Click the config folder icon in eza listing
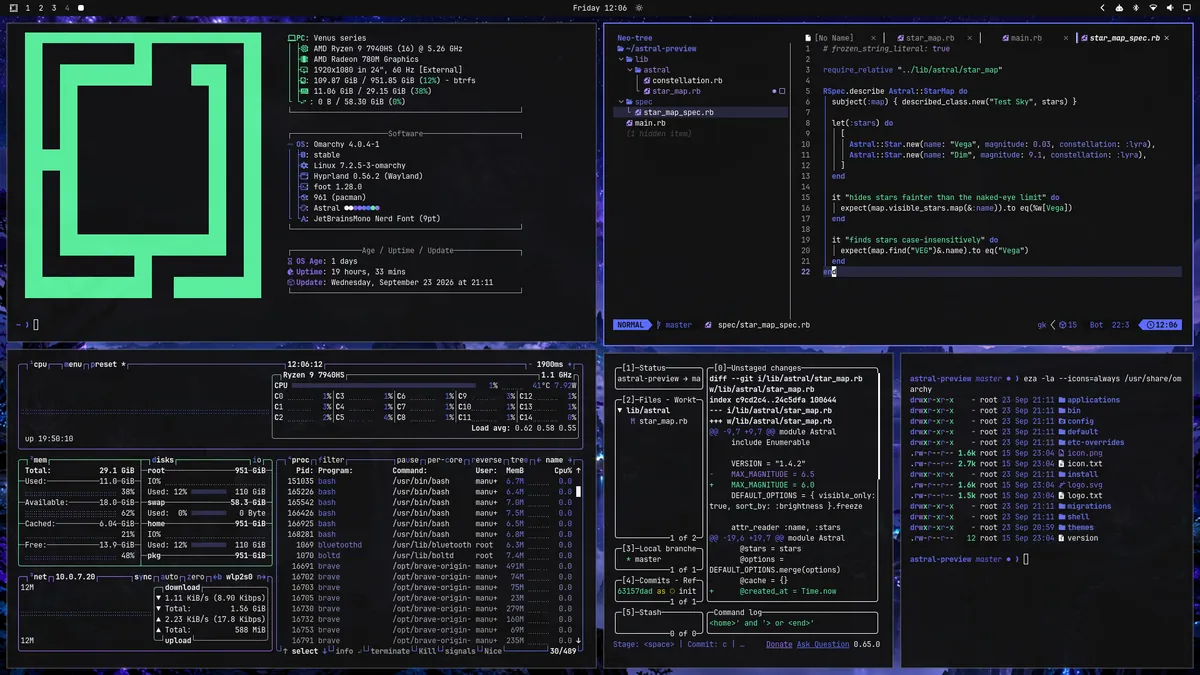1200x675 pixels. (x=1061, y=421)
